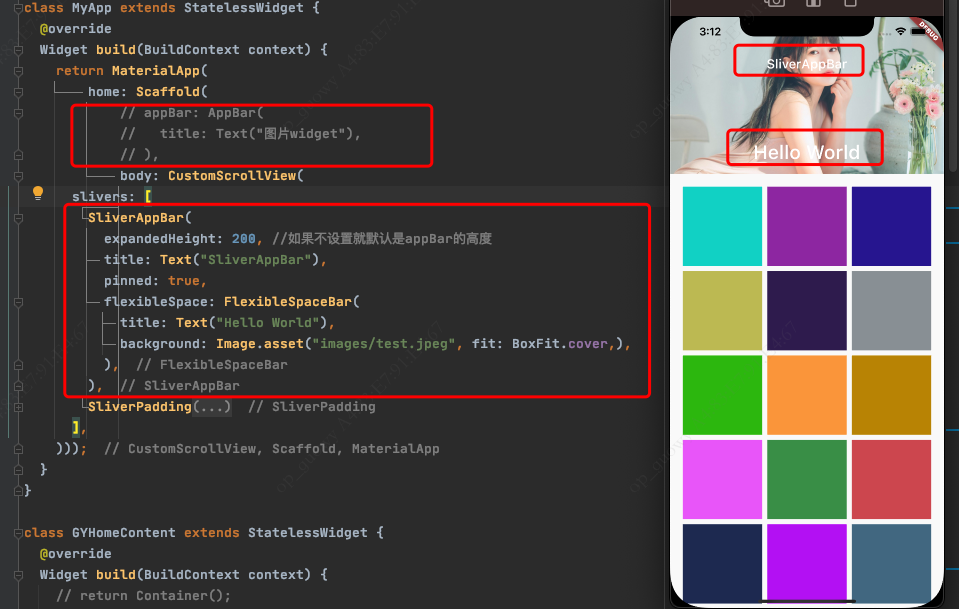Click BoxFit.cover in the background line
This screenshot has height=609, width=959.
560,344
